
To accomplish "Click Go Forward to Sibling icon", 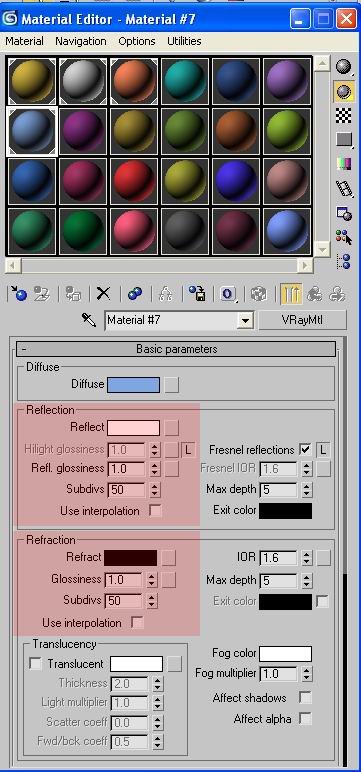I will [337, 294].
